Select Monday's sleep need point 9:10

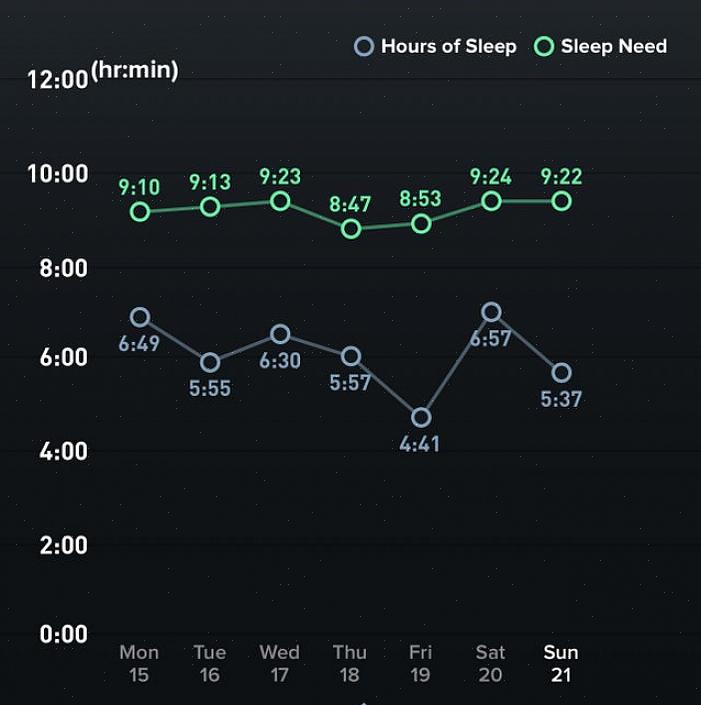tap(140, 211)
